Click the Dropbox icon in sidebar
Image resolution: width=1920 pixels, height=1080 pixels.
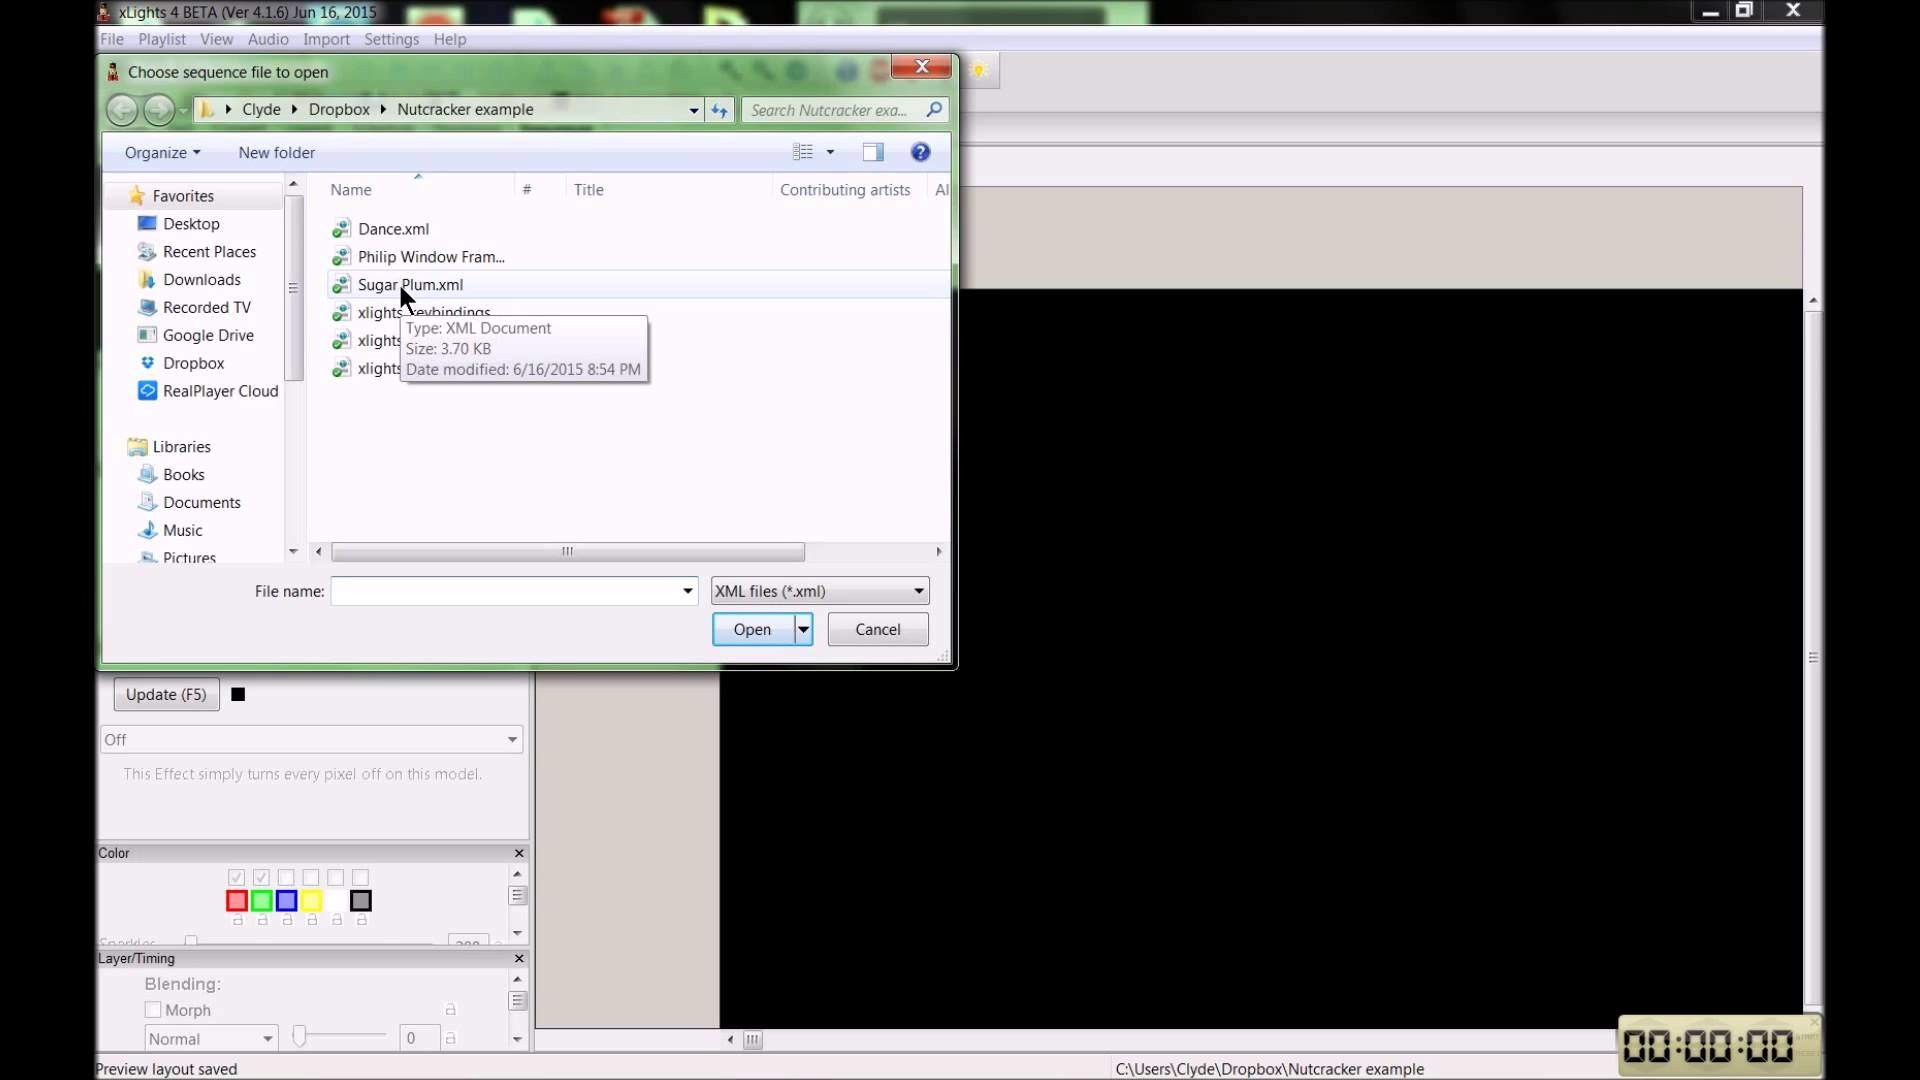(146, 363)
